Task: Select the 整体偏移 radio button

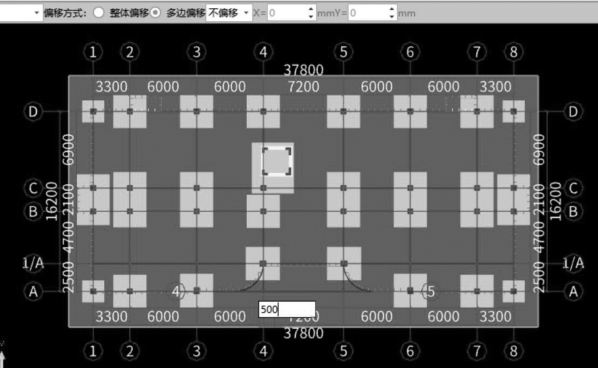Action: click(x=99, y=13)
